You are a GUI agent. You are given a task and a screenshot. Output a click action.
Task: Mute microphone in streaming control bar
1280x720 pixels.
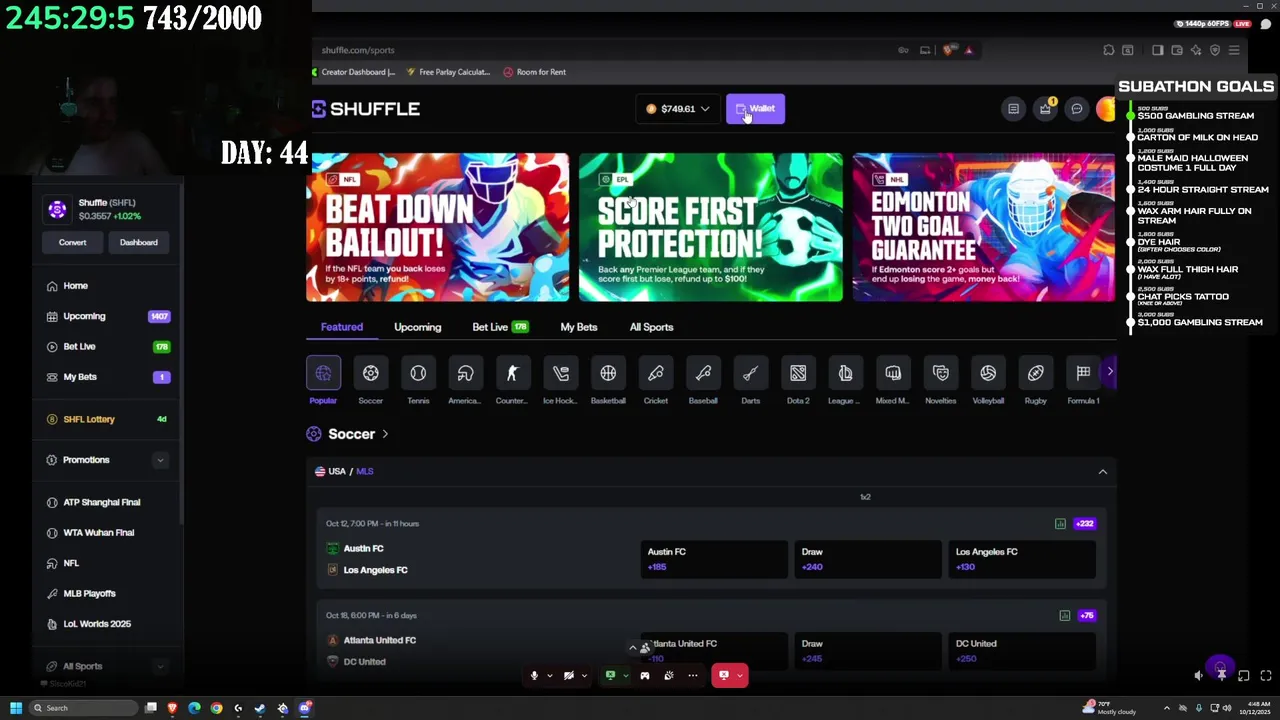pyautogui.click(x=534, y=676)
